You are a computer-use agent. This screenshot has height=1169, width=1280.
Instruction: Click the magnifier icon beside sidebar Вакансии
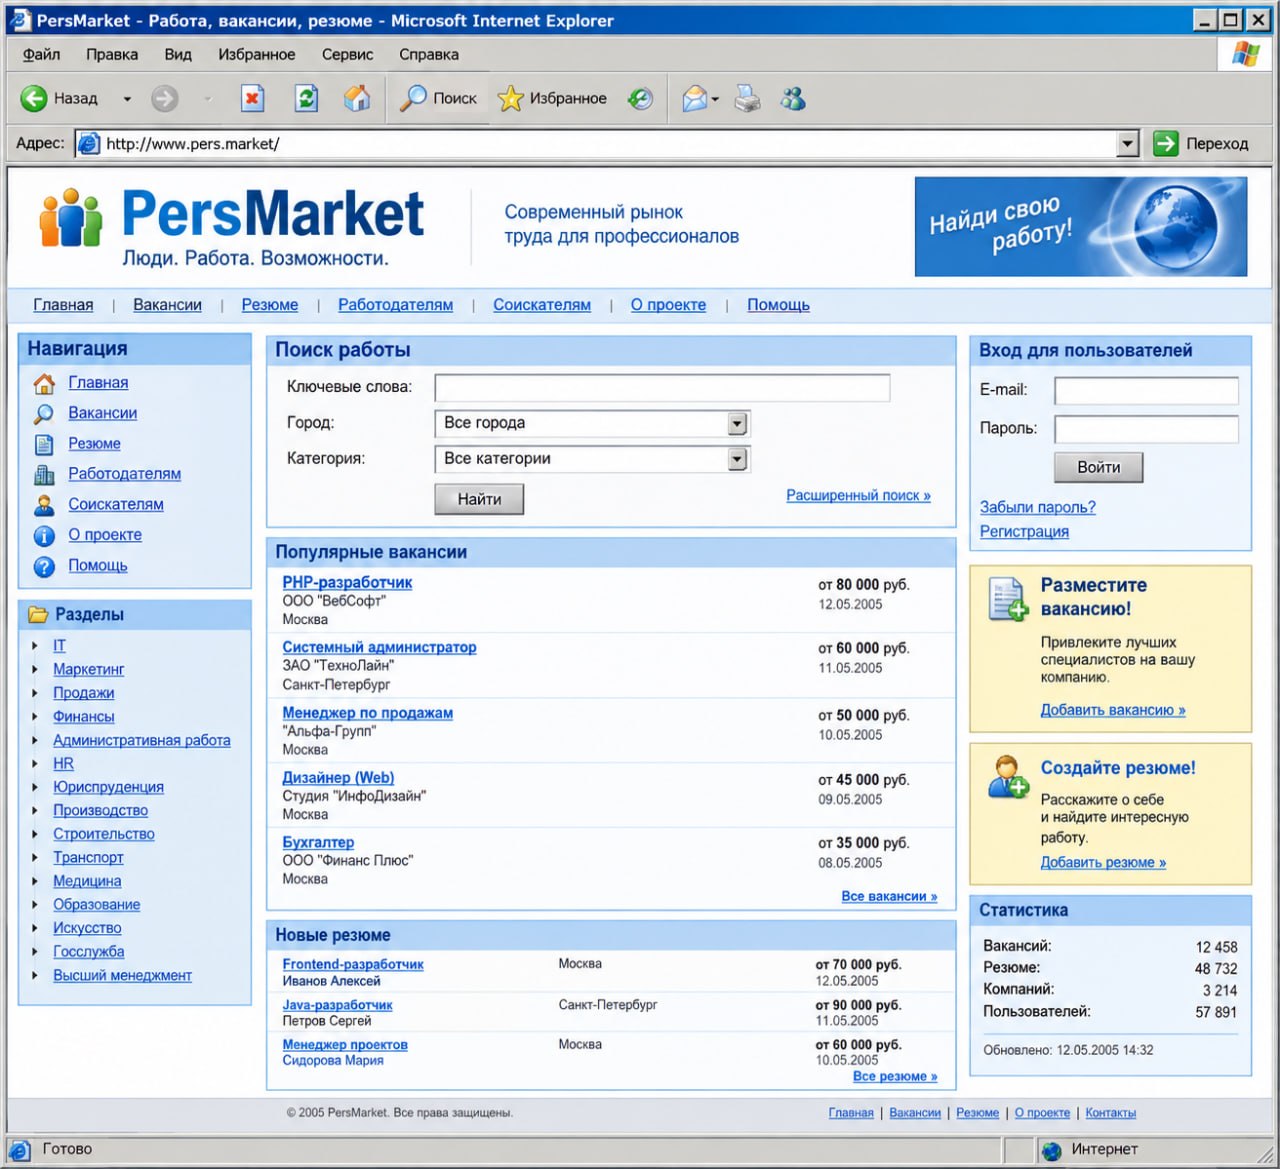click(x=44, y=414)
